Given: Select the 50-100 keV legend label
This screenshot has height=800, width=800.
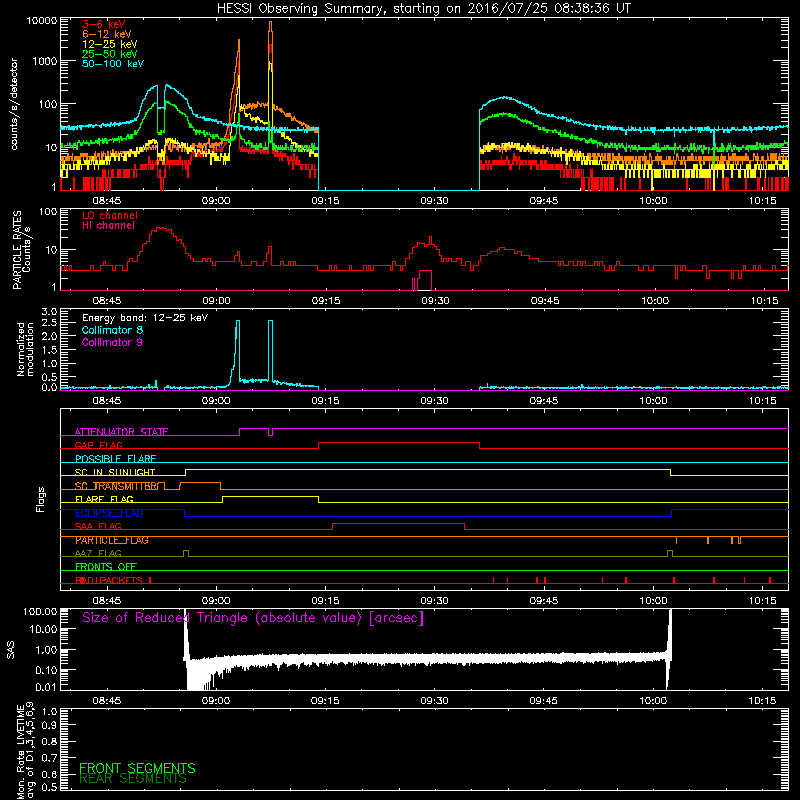Looking at the screenshot, I should tap(113, 64).
